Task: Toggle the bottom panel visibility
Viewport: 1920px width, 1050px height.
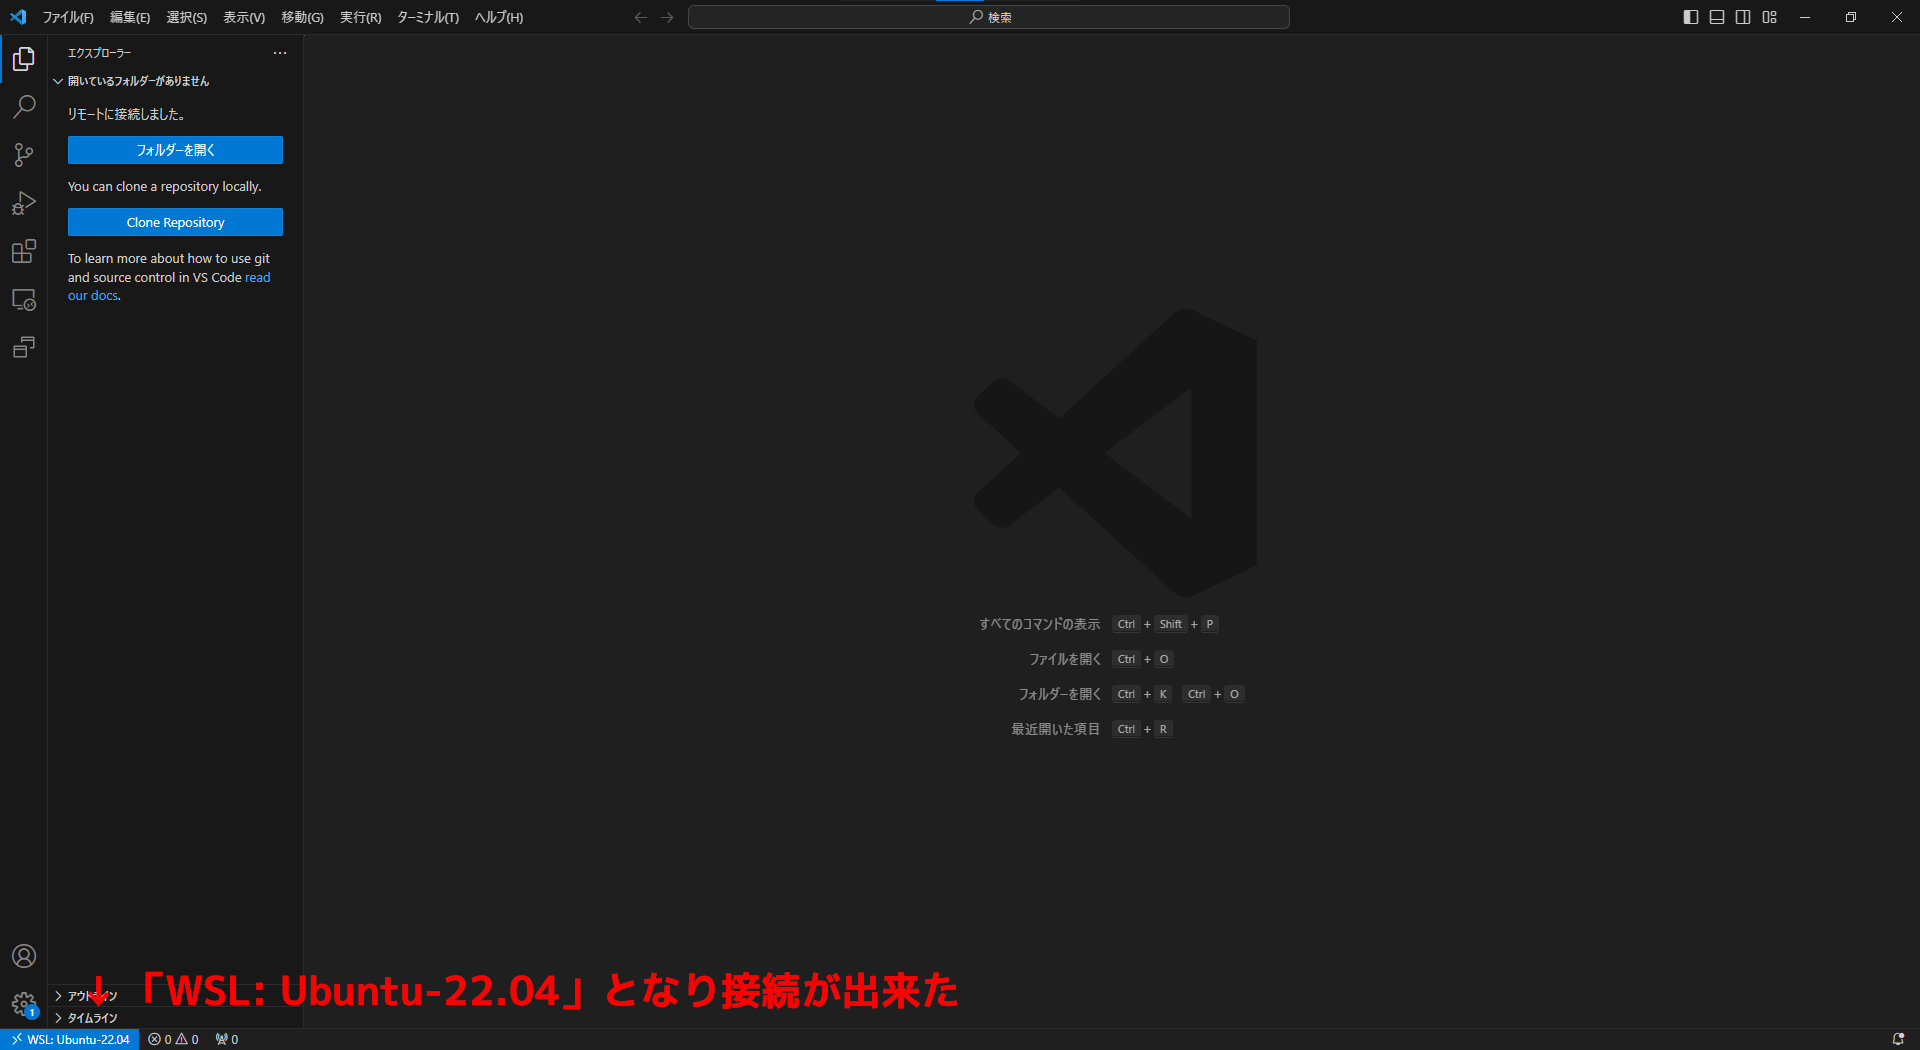Action: 1716,17
